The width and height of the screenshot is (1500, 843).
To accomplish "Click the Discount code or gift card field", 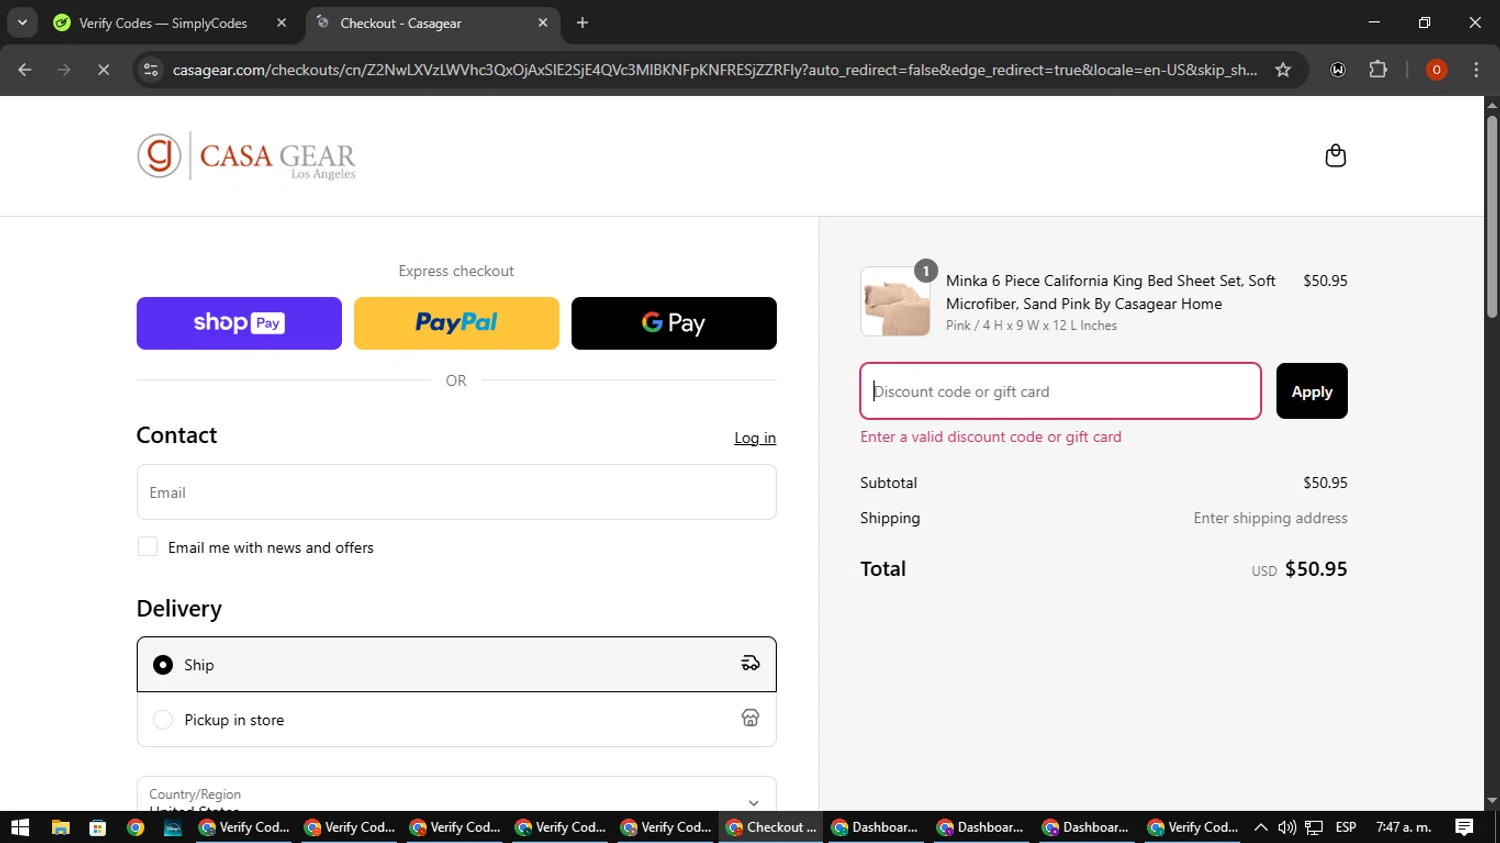I will coord(1060,391).
